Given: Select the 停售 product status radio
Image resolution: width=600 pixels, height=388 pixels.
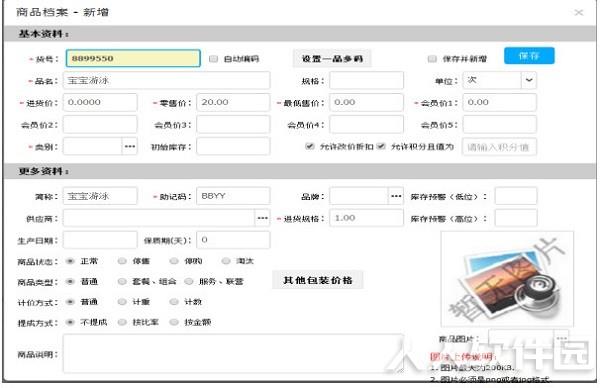Looking at the screenshot, I should click(122, 261).
